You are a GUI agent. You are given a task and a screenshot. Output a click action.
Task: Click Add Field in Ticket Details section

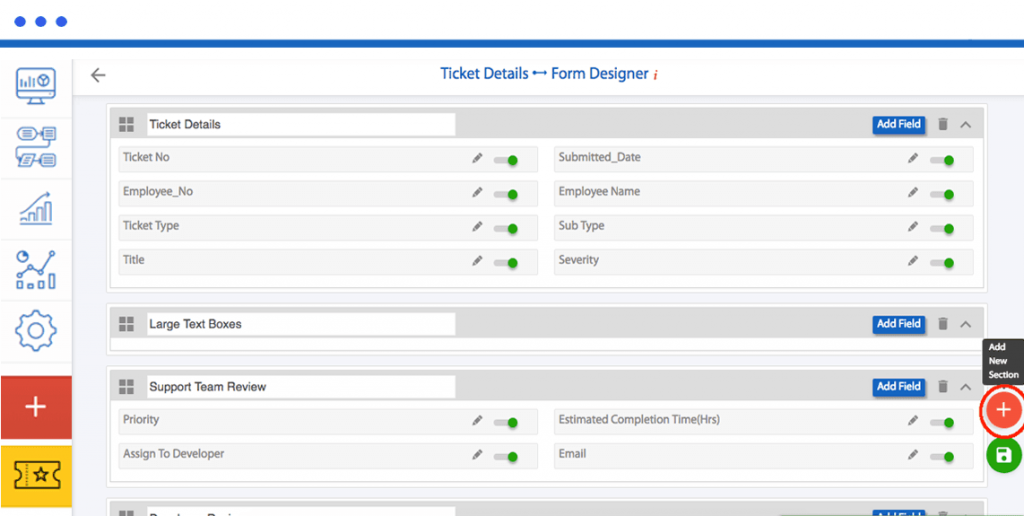[x=898, y=125]
